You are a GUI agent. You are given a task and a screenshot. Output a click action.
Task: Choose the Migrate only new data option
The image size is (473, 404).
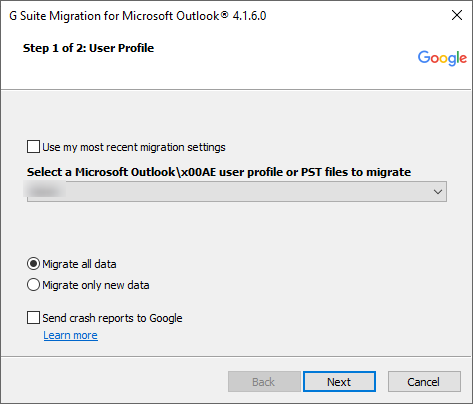pos(33,285)
